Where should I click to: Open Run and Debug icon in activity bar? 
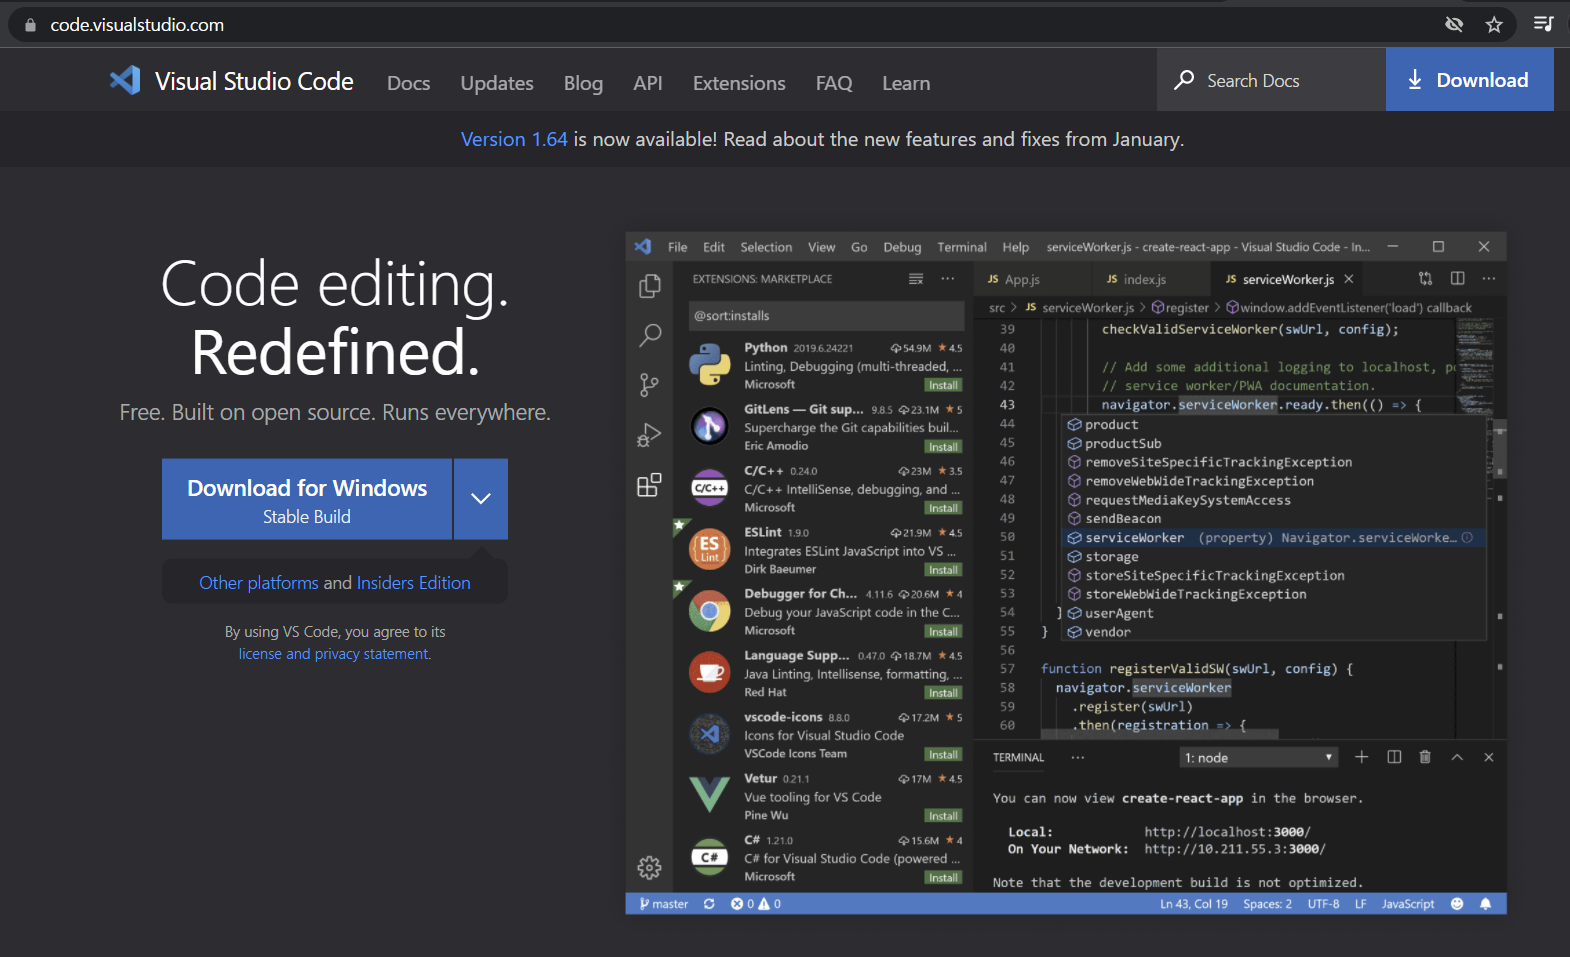(x=650, y=435)
